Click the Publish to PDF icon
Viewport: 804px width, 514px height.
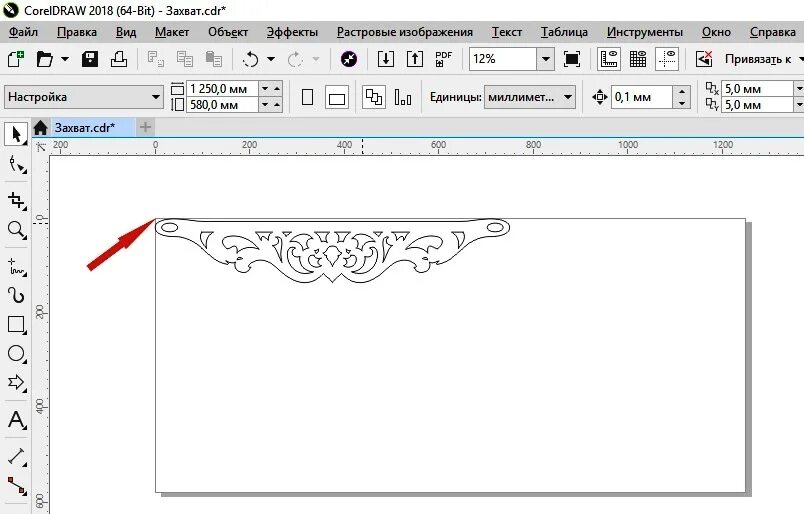444,58
